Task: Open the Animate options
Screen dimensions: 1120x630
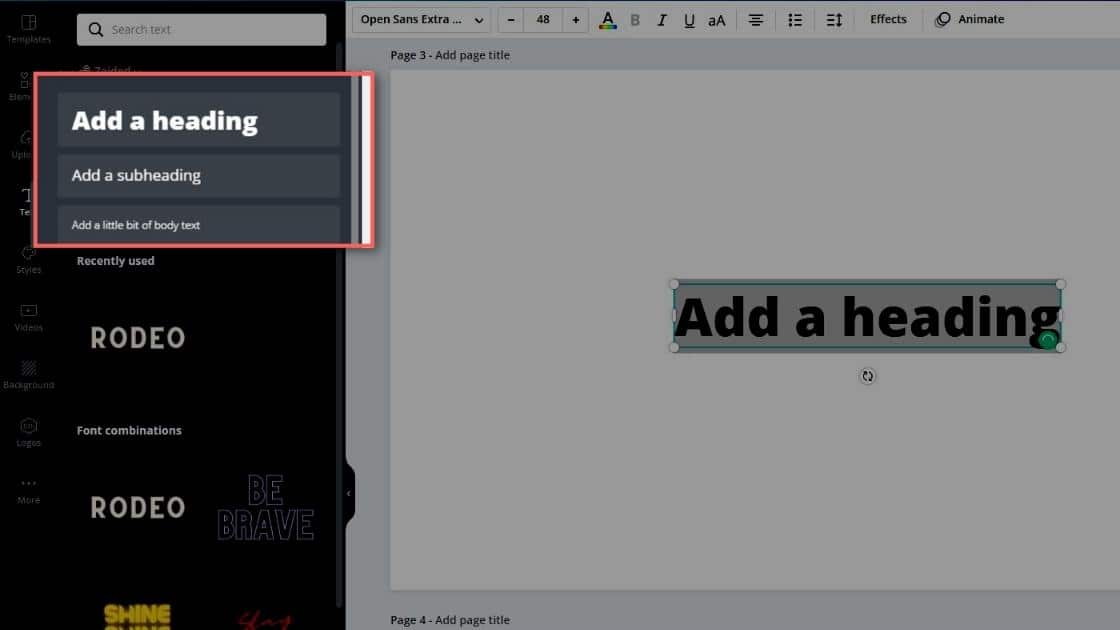Action: [x=969, y=19]
